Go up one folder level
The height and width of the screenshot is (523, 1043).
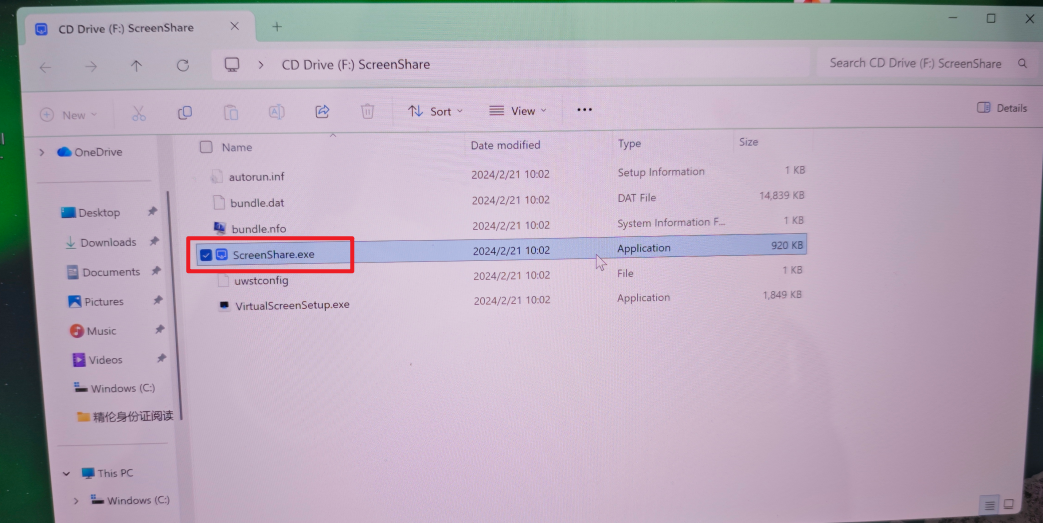pos(136,66)
